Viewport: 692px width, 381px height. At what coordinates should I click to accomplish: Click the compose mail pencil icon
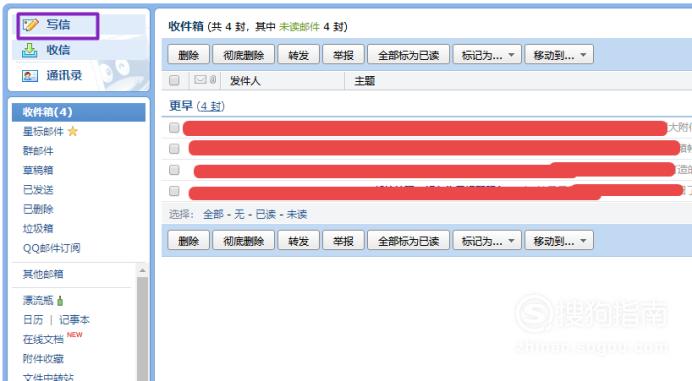click(30, 25)
